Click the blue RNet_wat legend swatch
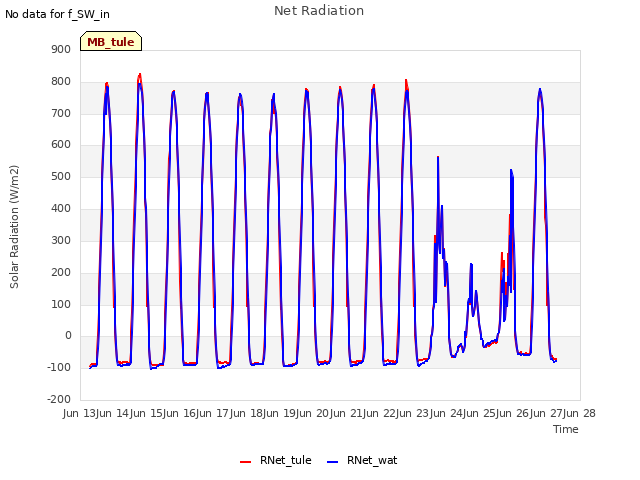Image resolution: width=640 pixels, height=480 pixels. point(333,462)
